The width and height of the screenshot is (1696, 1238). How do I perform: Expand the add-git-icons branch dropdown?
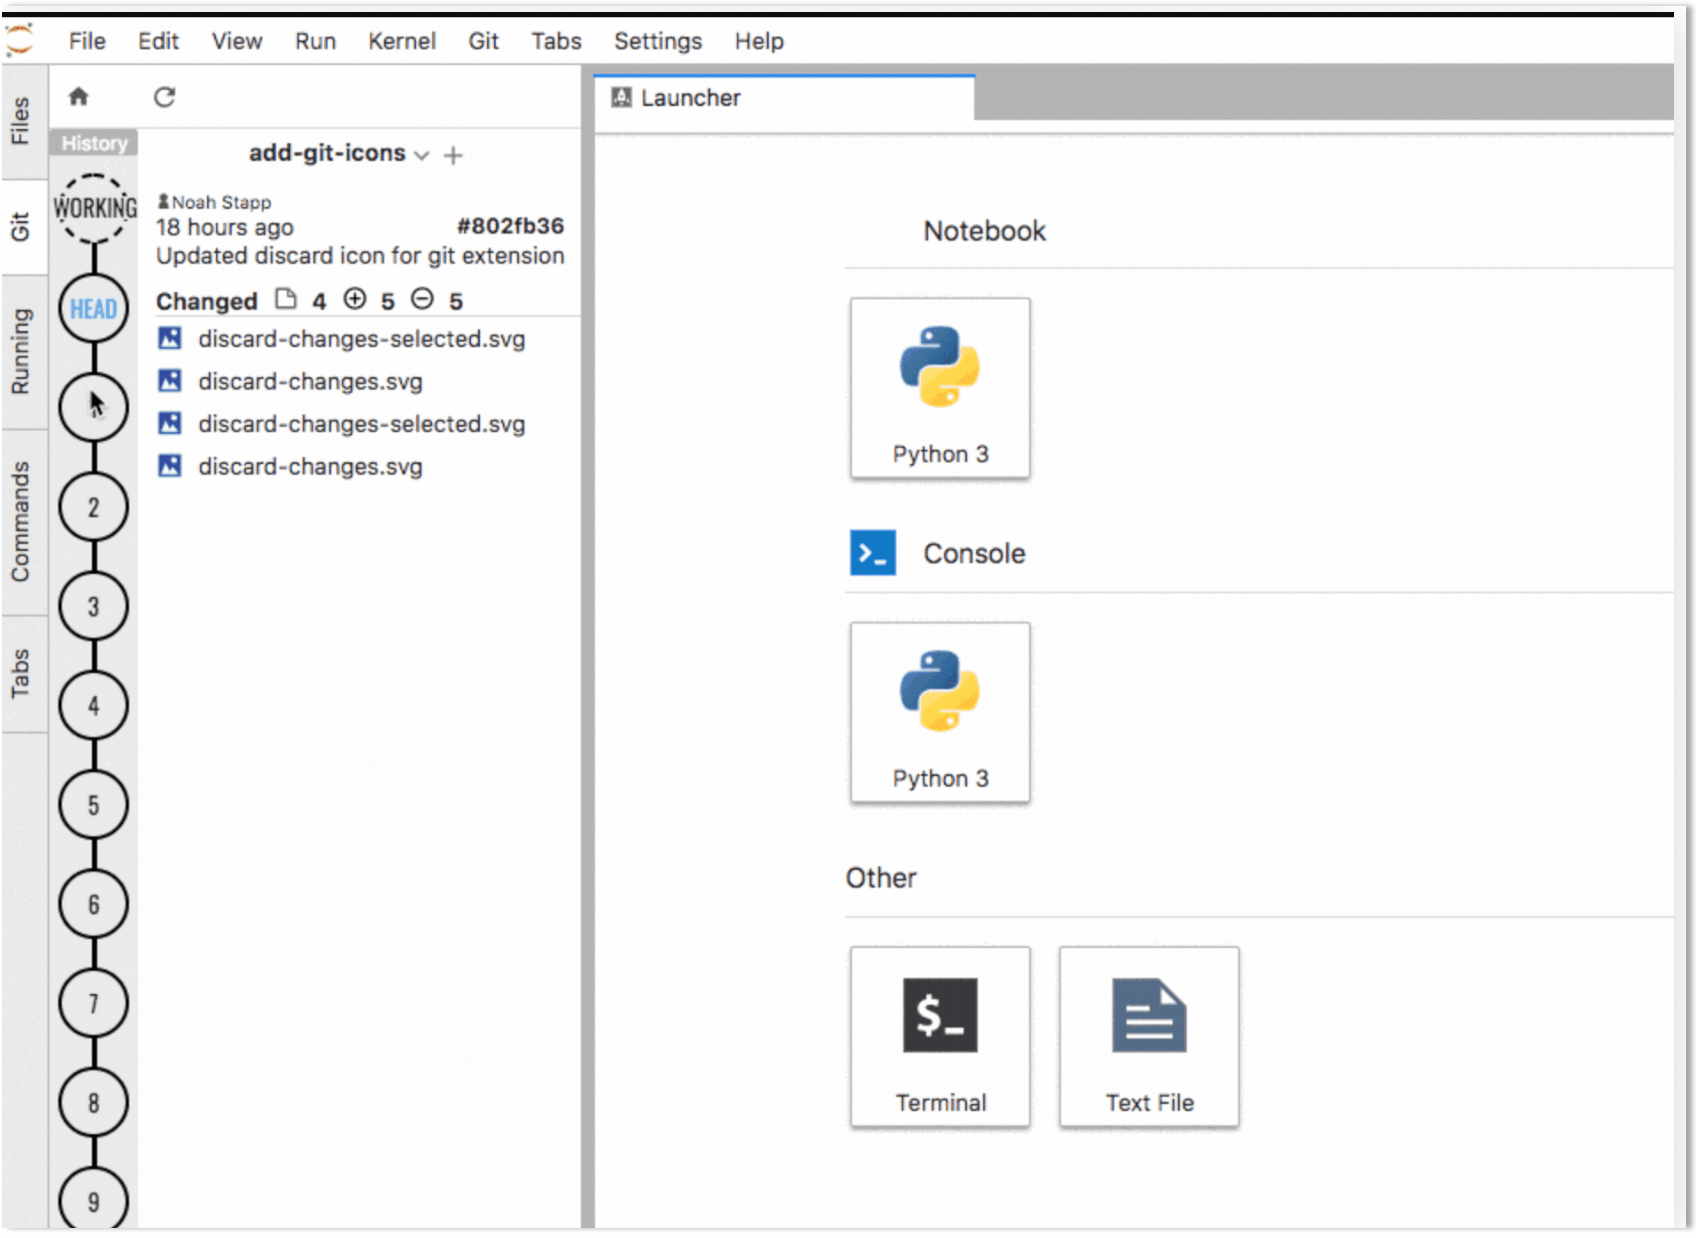(421, 155)
